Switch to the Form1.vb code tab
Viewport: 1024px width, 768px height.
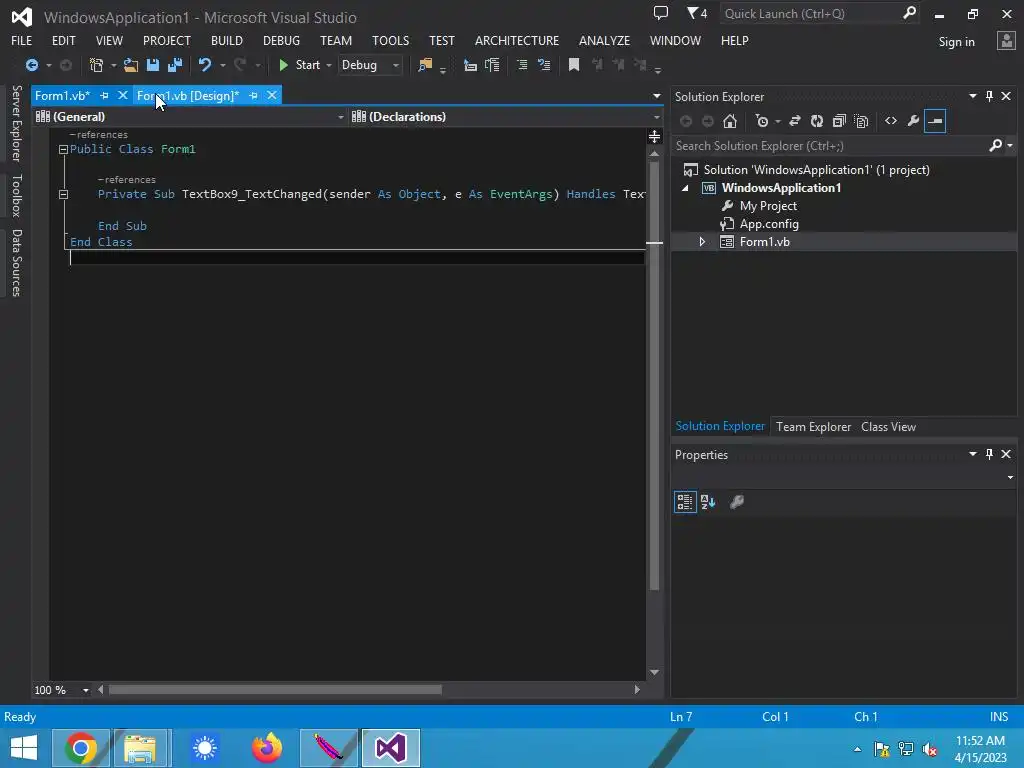click(62, 95)
